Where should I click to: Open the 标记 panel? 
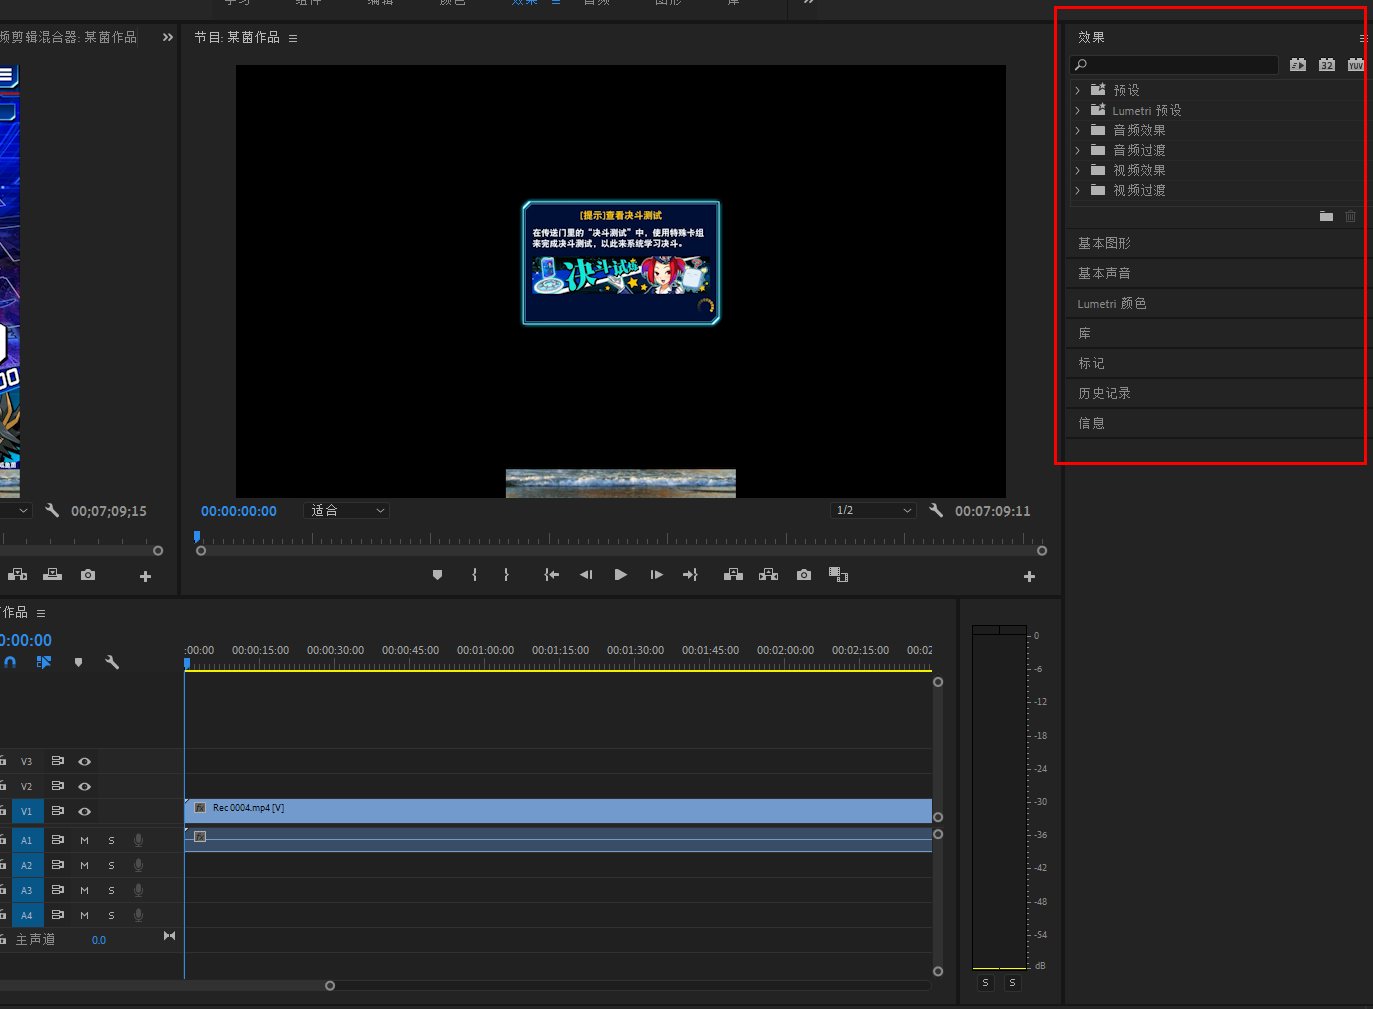[1091, 363]
